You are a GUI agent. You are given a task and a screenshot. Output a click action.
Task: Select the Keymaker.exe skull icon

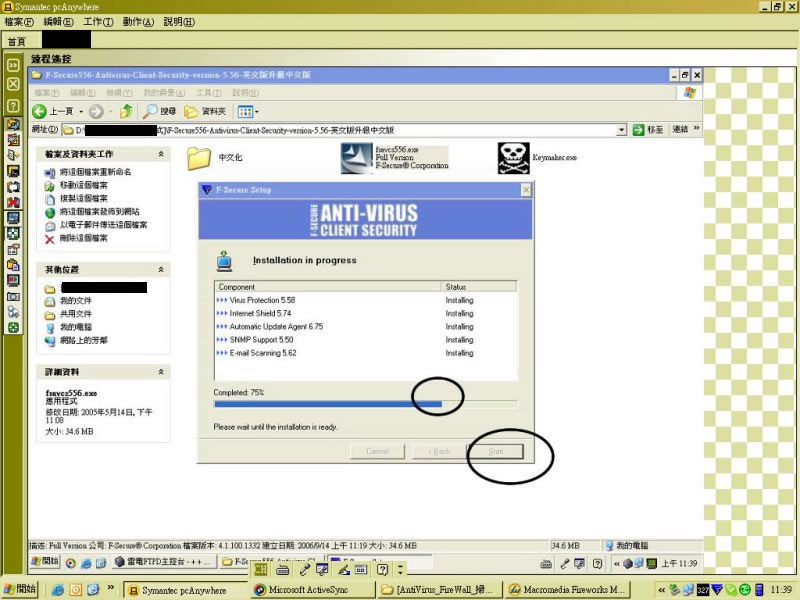pos(513,158)
